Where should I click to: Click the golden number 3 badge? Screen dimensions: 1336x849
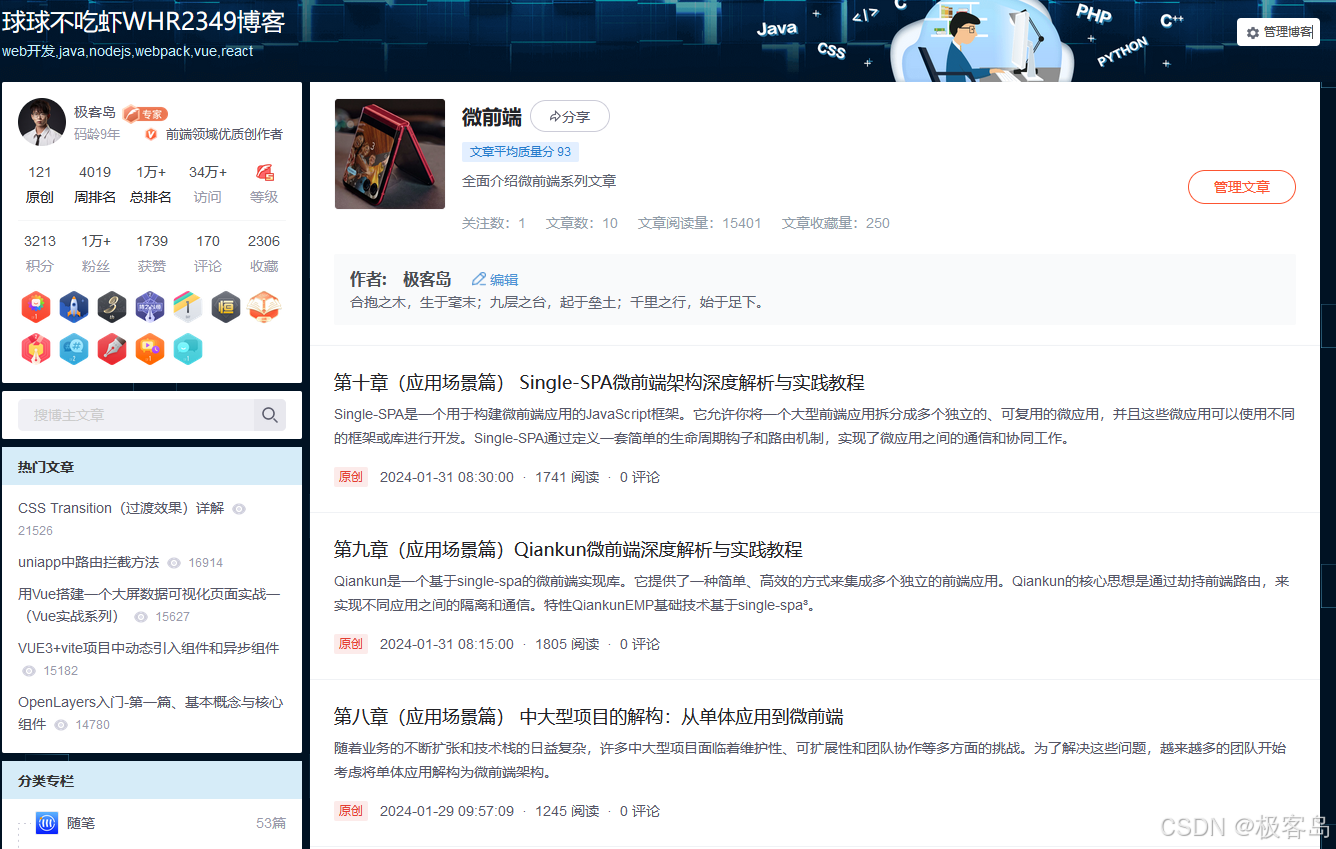click(x=112, y=307)
